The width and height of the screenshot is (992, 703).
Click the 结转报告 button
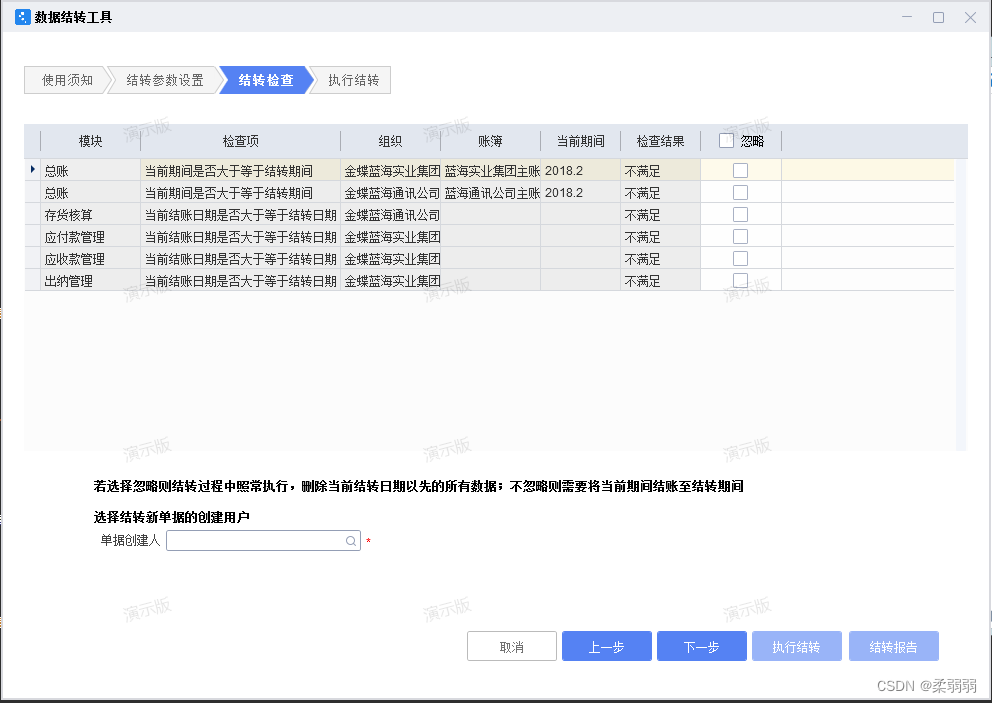point(893,646)
